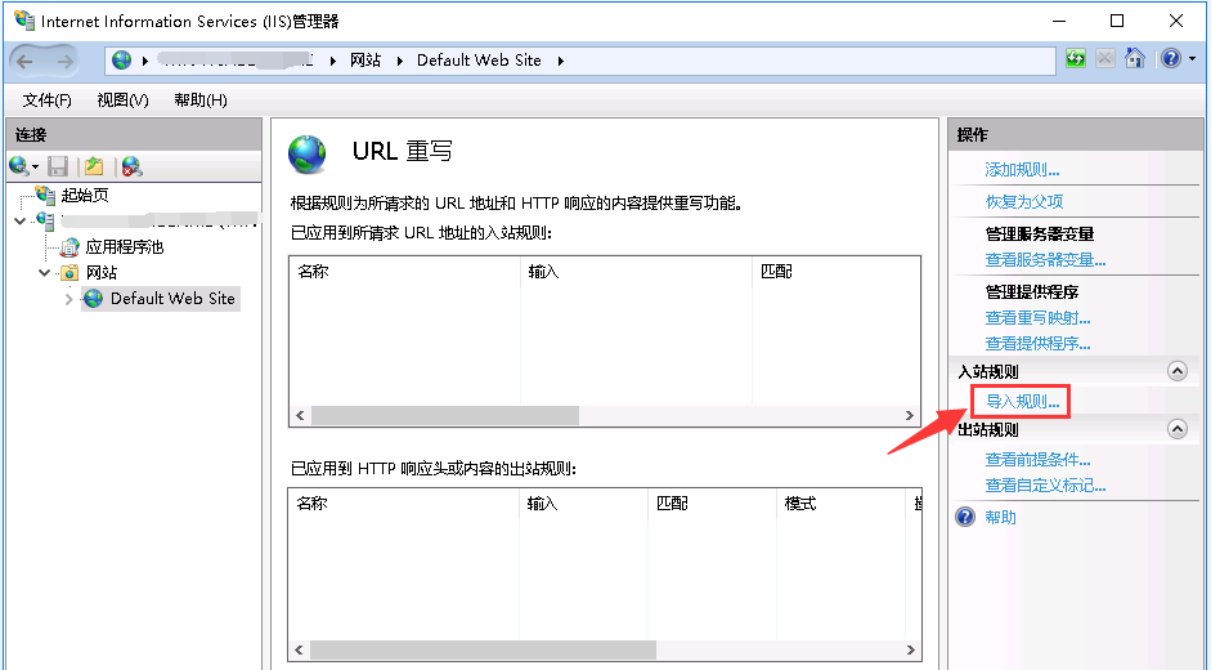Image resolution: width=1212 pixels, height=670 pixels.
Task: Click the up-folder connections toolbar icon
Action: click(x=94, y=166)
